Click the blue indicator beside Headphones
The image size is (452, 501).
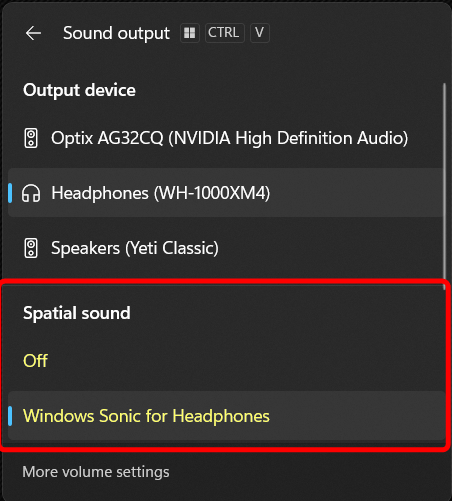[10, 193]
